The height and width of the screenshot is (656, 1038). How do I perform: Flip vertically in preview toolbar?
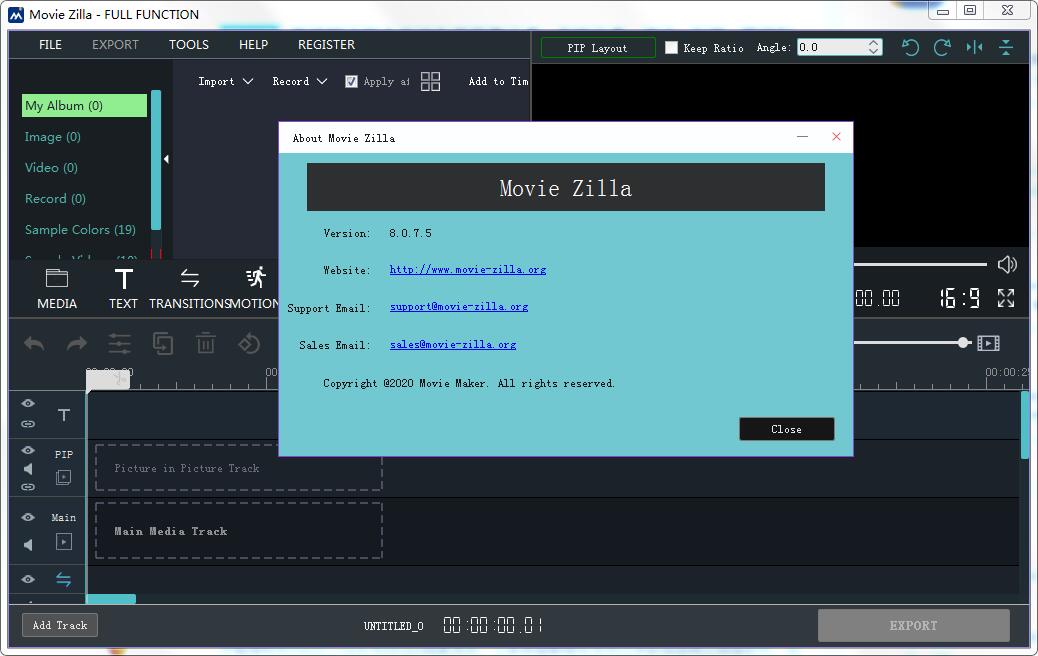pyautogui.click(x=1006, y=47)
